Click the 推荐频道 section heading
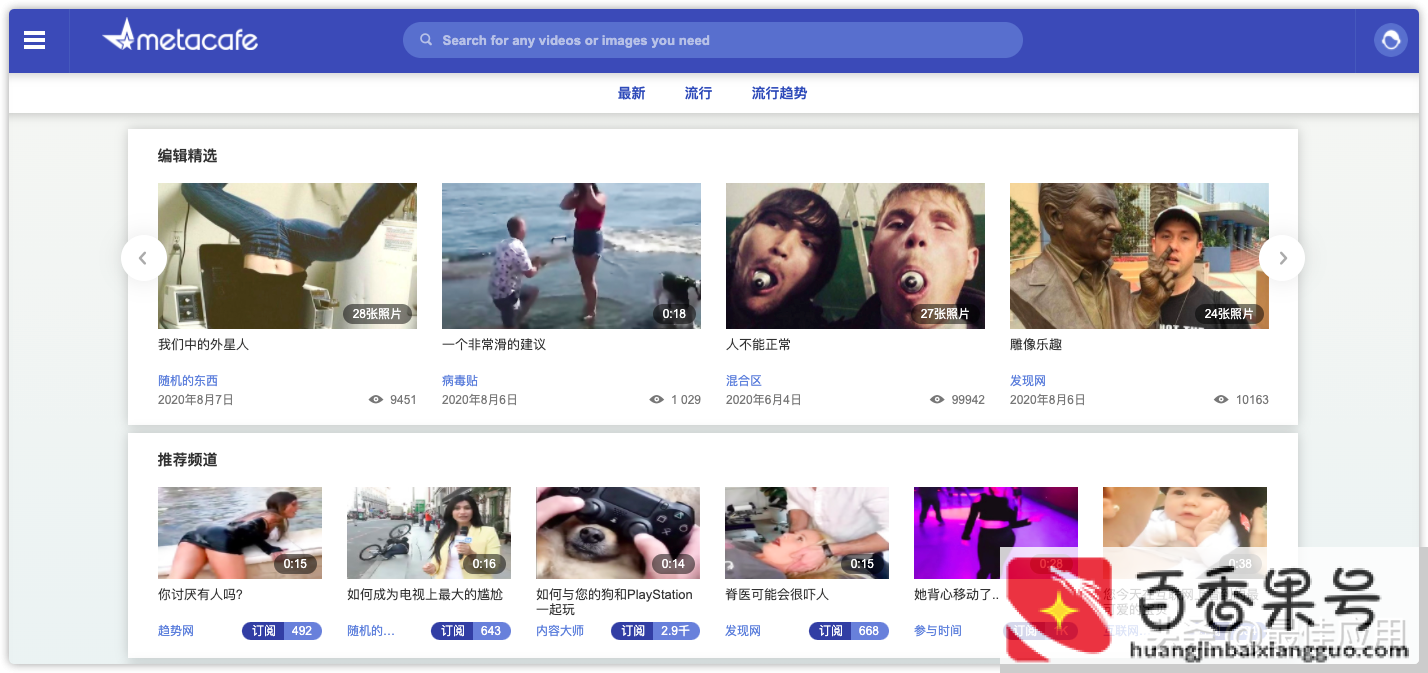This screenshot has width=1428, height=673. (x=187, y=460)
